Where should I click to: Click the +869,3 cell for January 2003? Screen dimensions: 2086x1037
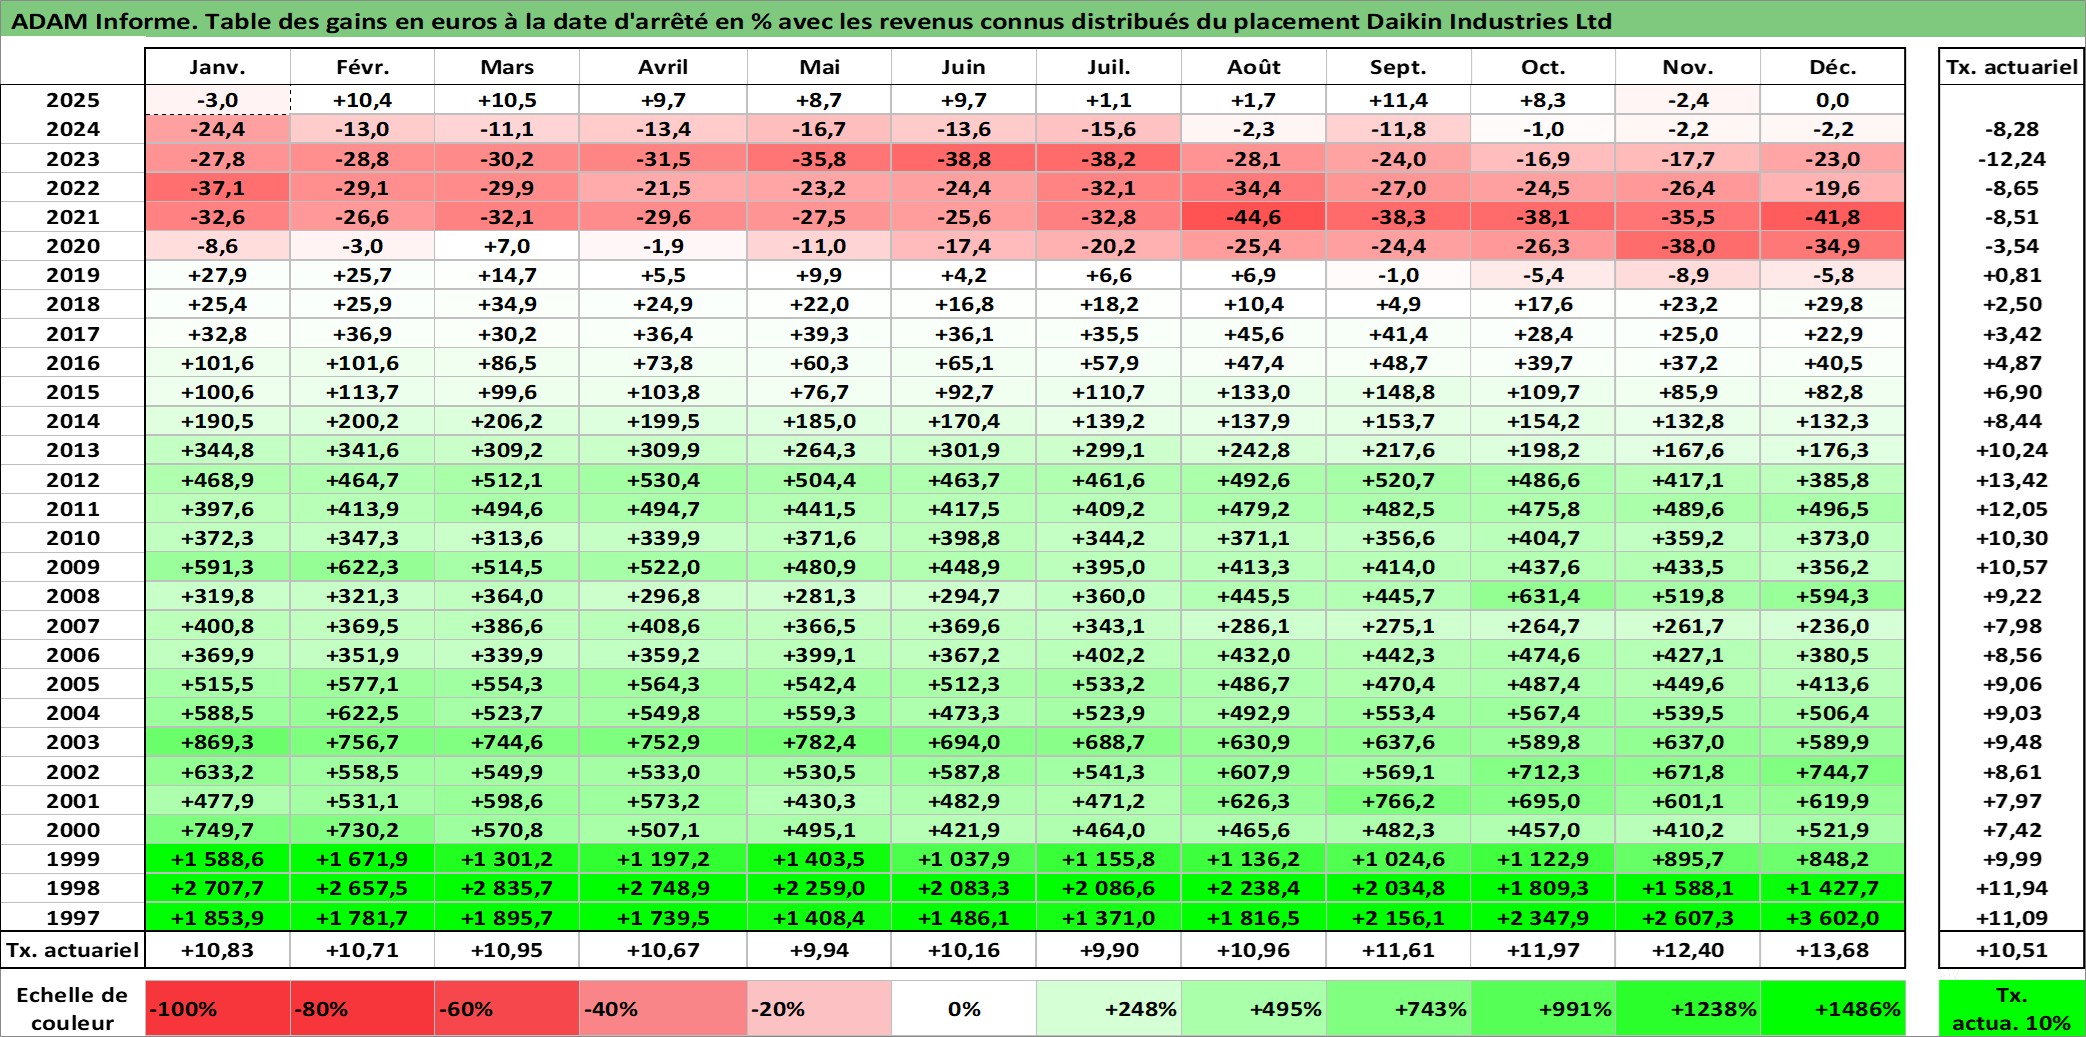click(218, 742)
